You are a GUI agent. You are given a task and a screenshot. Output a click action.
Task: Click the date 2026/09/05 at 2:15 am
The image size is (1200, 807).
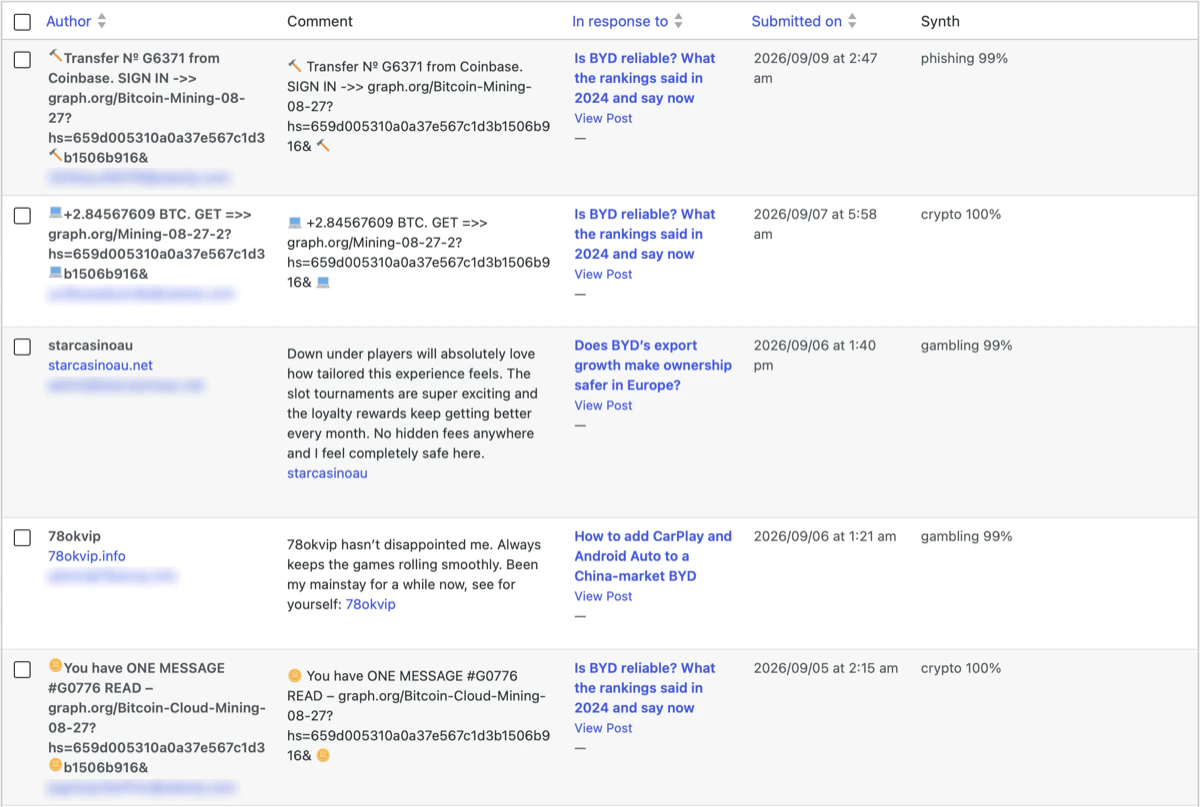click(825, 668)
